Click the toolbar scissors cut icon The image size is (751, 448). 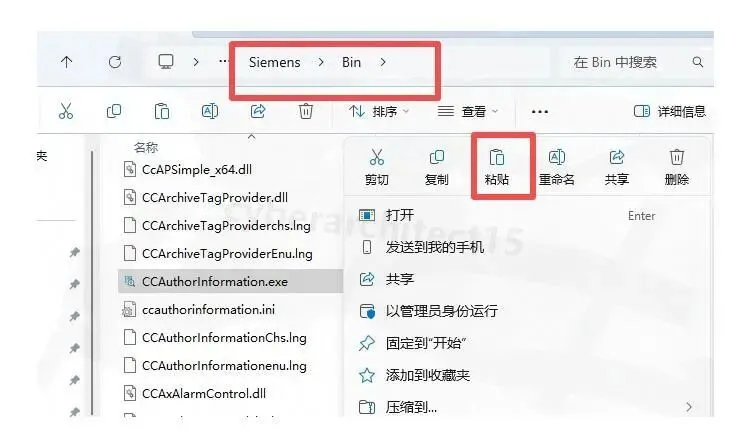66,111
